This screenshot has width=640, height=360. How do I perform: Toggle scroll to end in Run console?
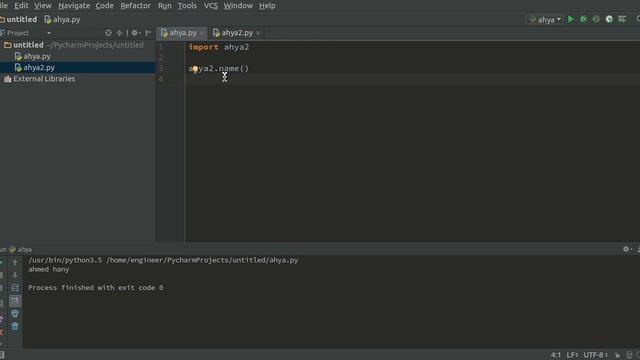[15, 301]
